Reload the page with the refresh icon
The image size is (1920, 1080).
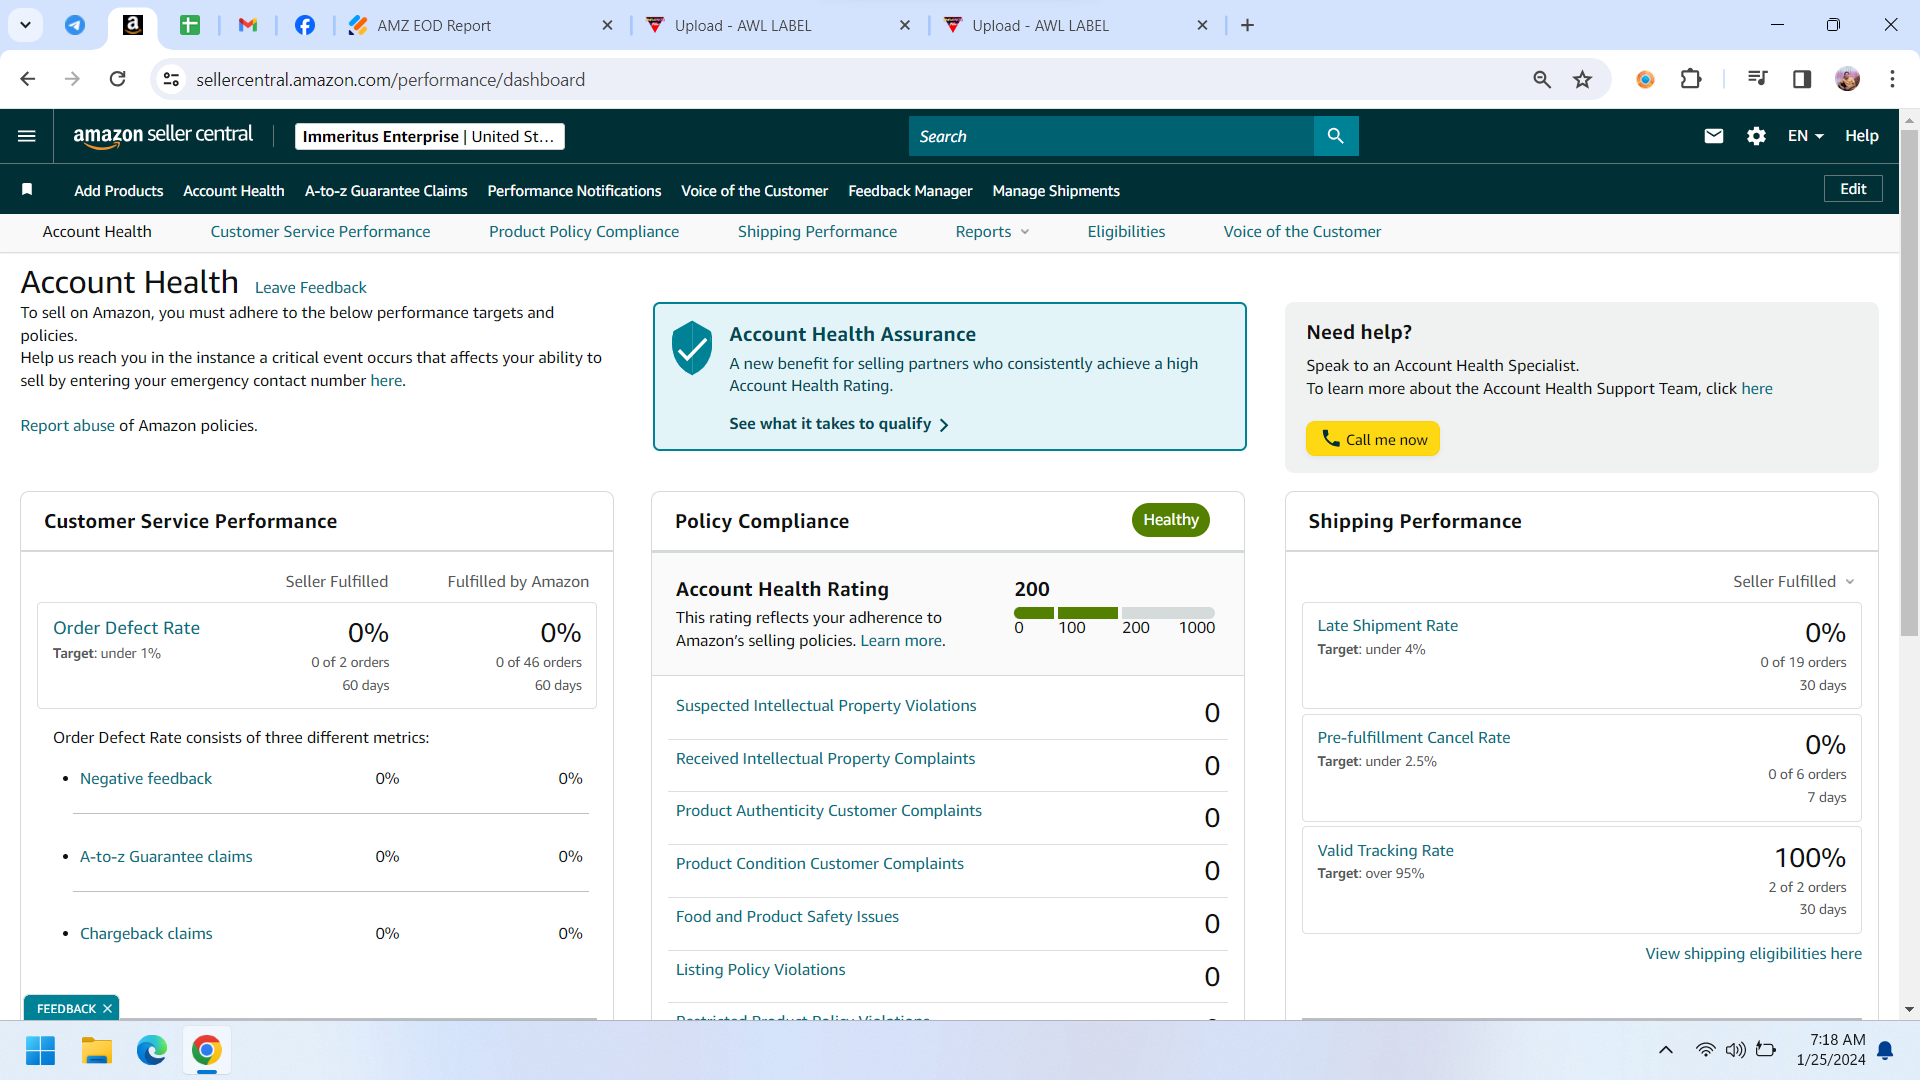[117, 79]
